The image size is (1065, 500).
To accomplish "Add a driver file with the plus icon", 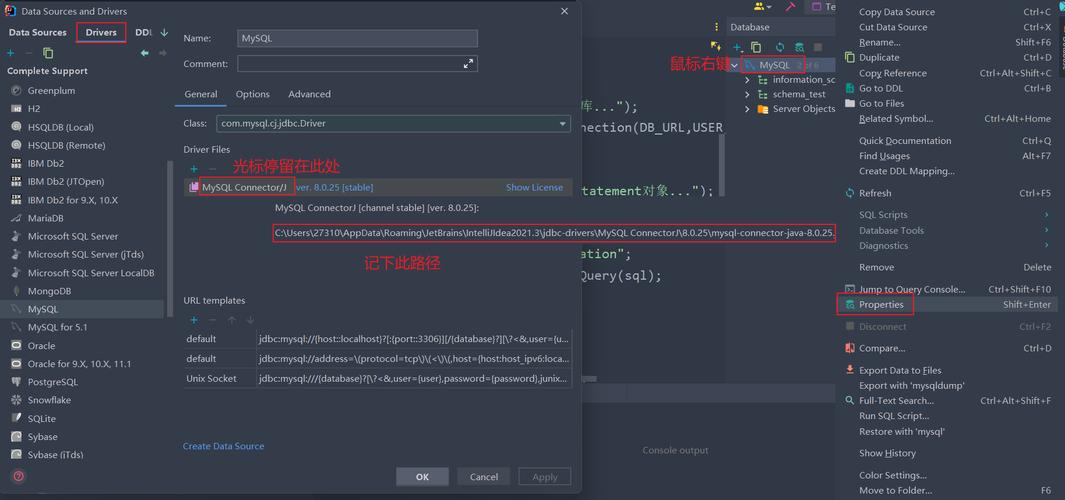I will point(194,168).
